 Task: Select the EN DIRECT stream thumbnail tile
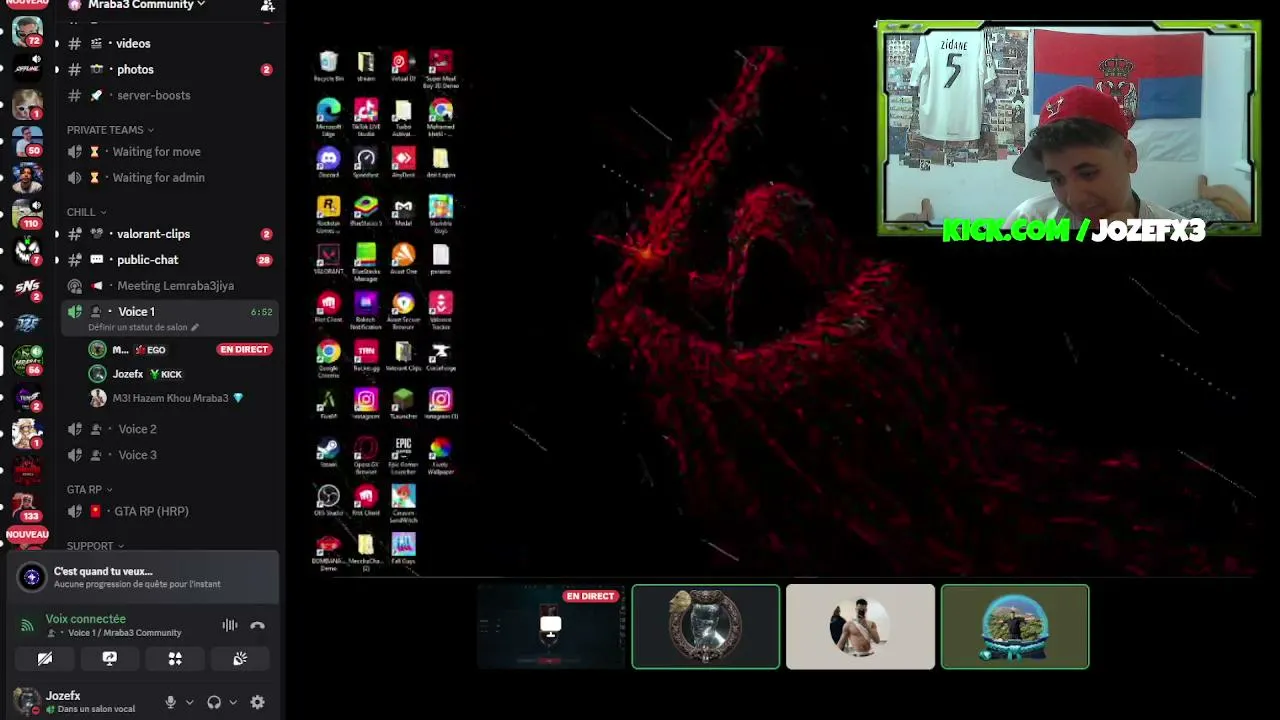click(551, 626)
